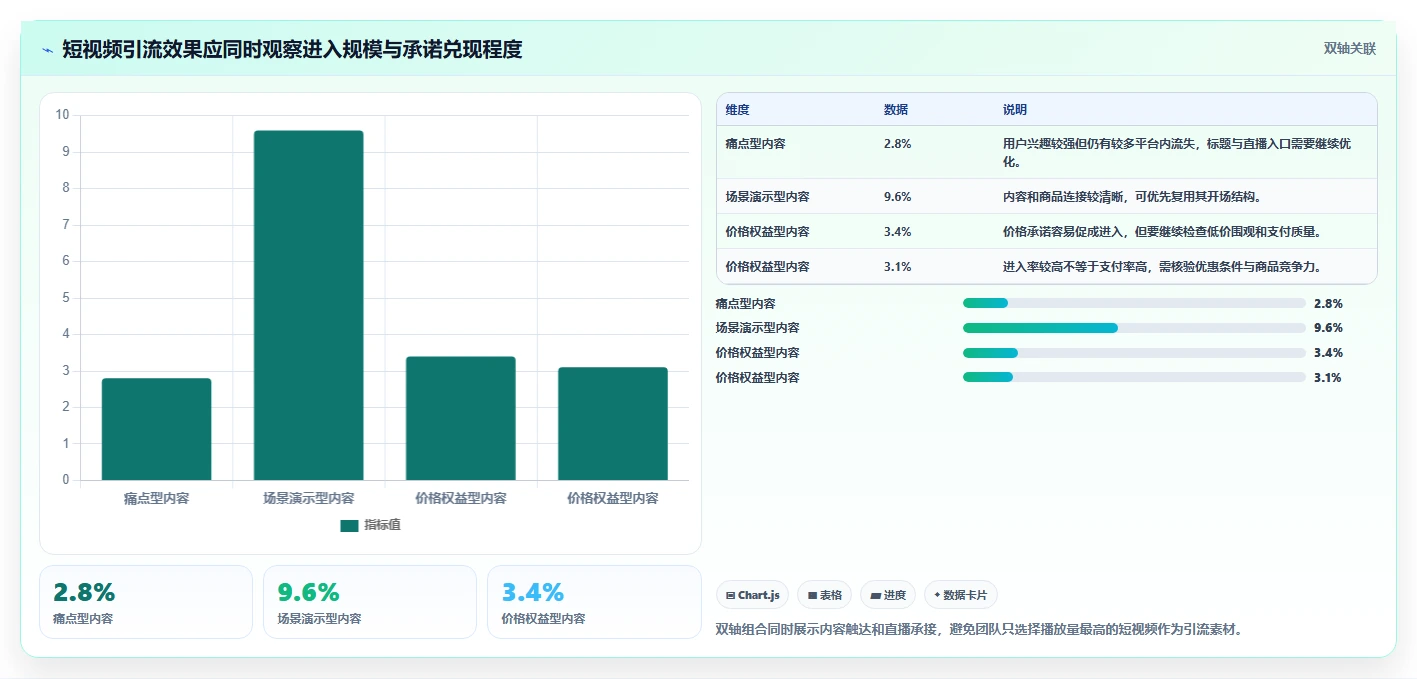Viewport: 1417px width, 679px height.
Task: Click the icon on the Chart.js chip
Action: 731,595
